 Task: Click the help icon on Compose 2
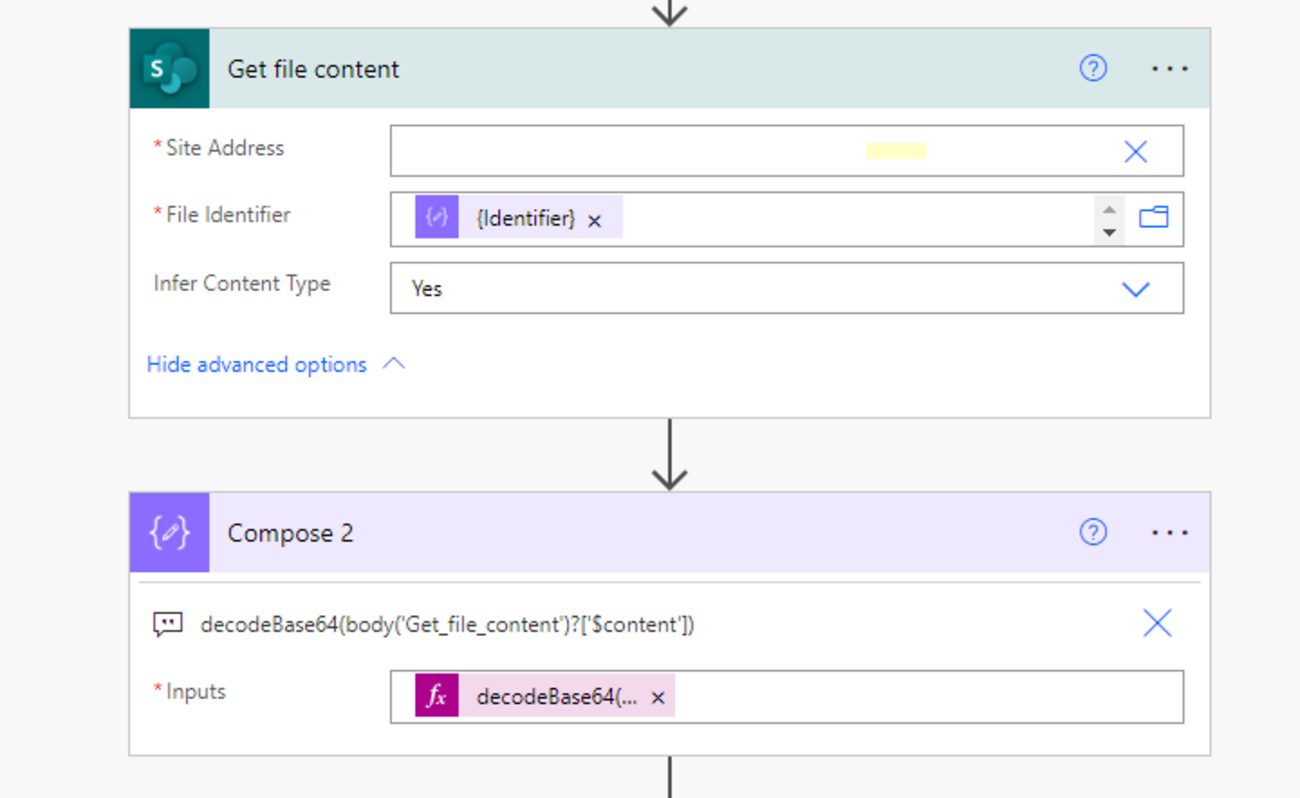pyautogui.click(x=1093, y=533)
